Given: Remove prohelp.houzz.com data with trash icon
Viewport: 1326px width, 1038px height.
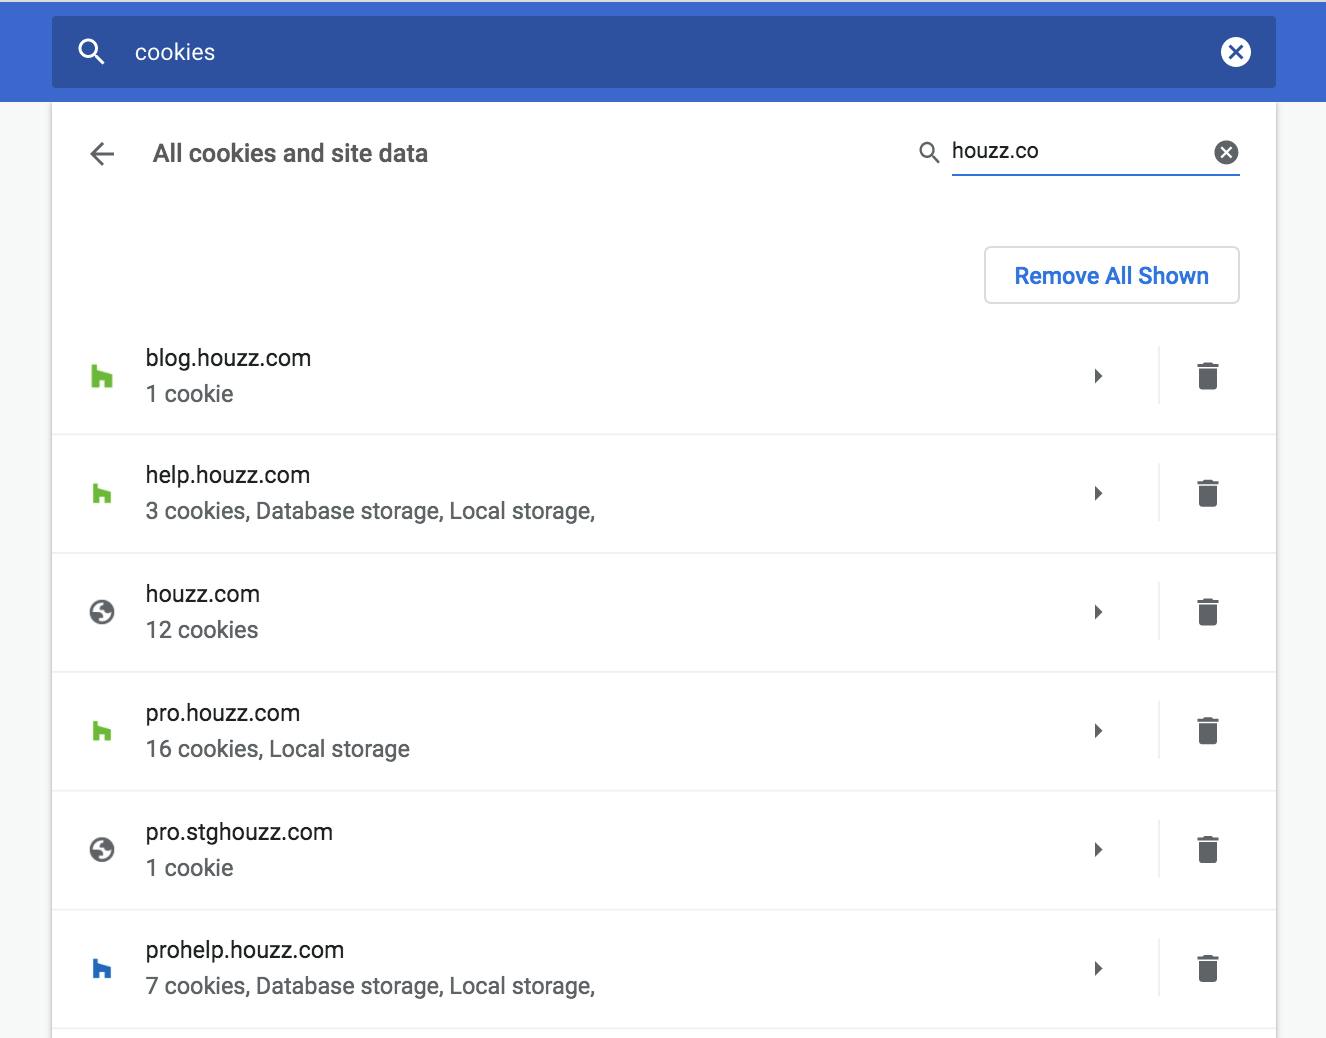Looking at the screenshot, I should pyautogui.click(x=1207, y=968).
